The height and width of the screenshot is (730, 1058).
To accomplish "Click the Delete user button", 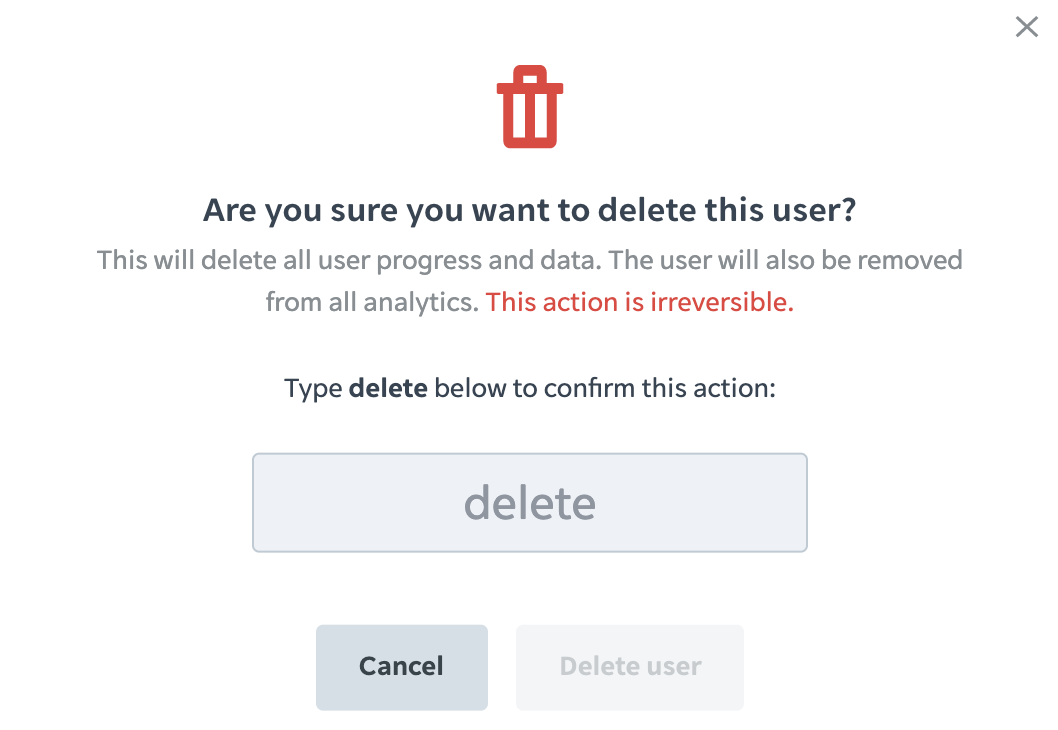I will 630,667.
